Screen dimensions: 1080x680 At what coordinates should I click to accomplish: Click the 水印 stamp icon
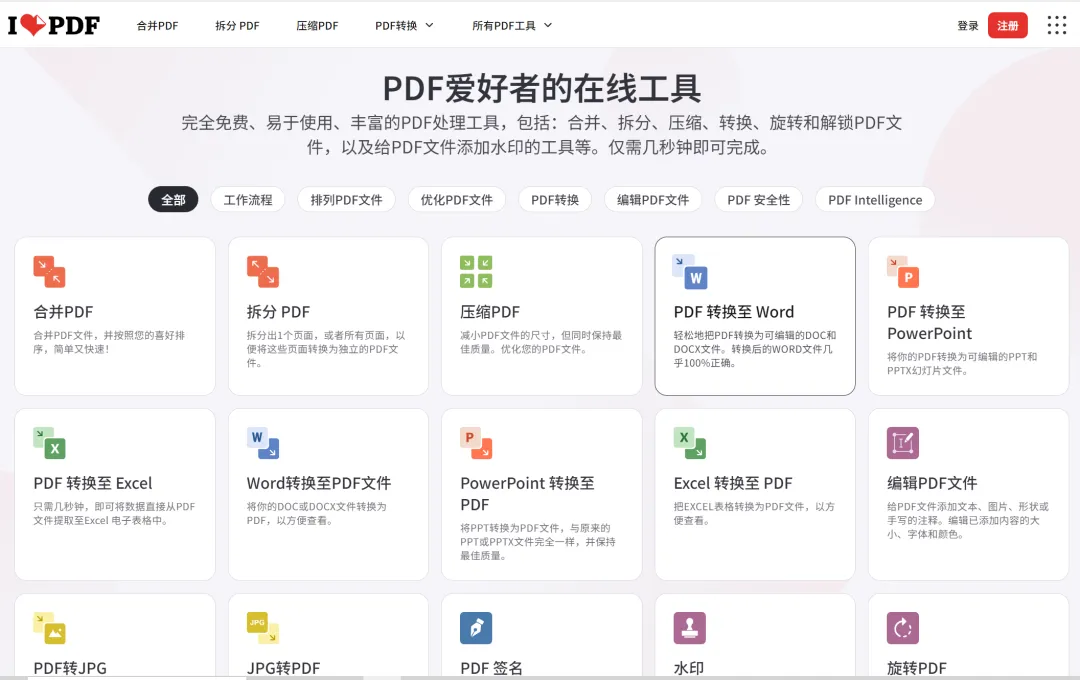pos(689,628)
